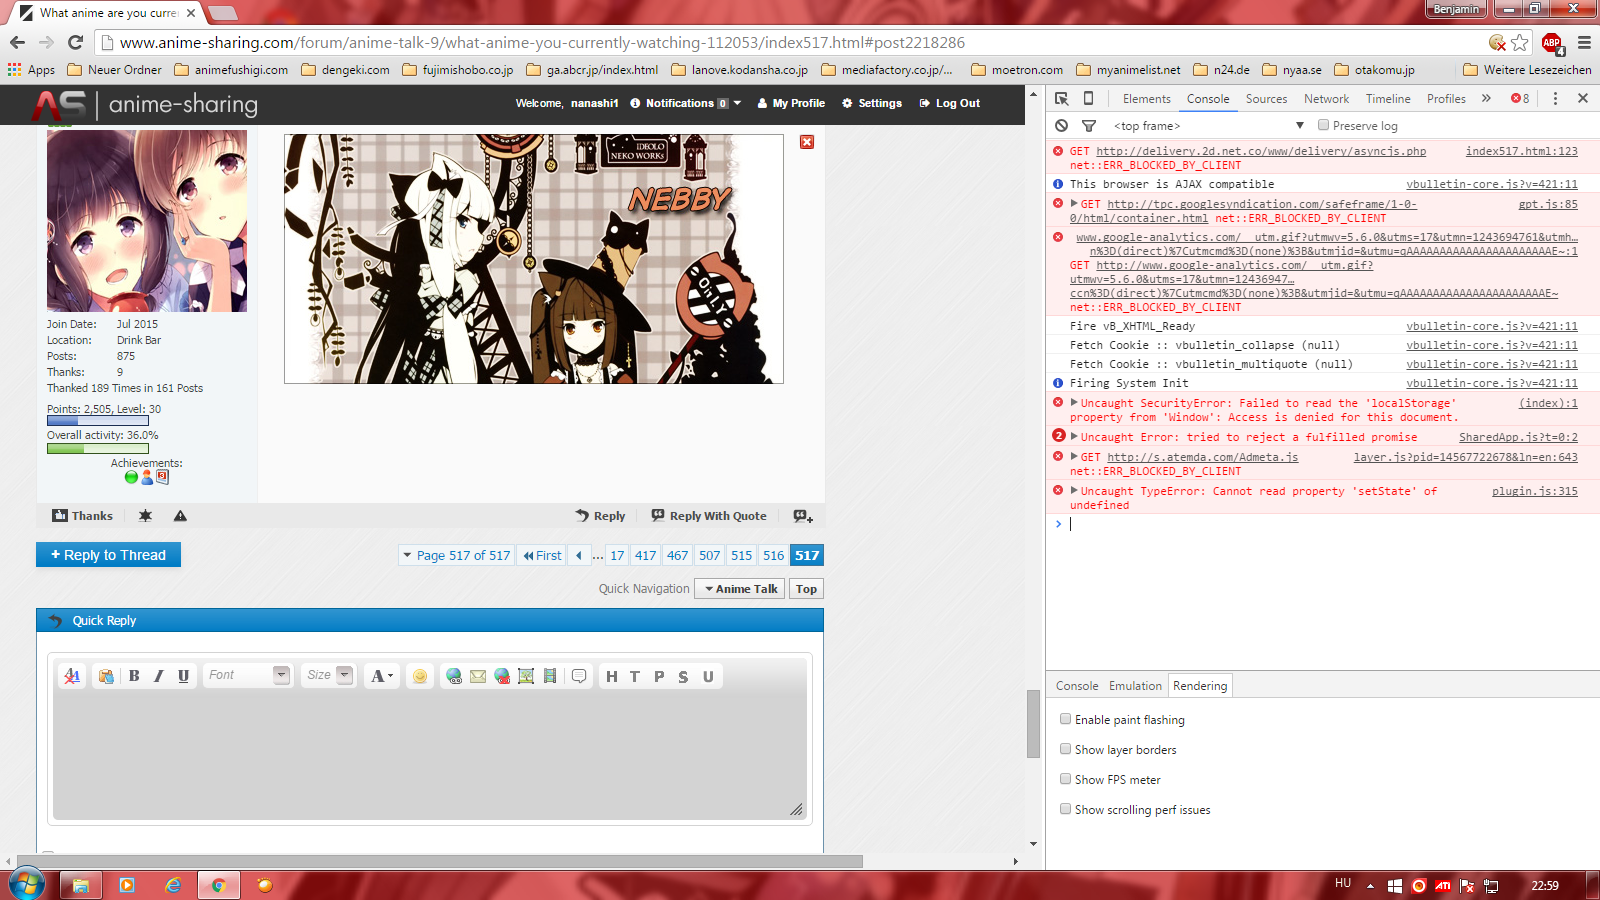Click the Thanks button
This screenshot has height=900, width=1600.
coord(82,516)
